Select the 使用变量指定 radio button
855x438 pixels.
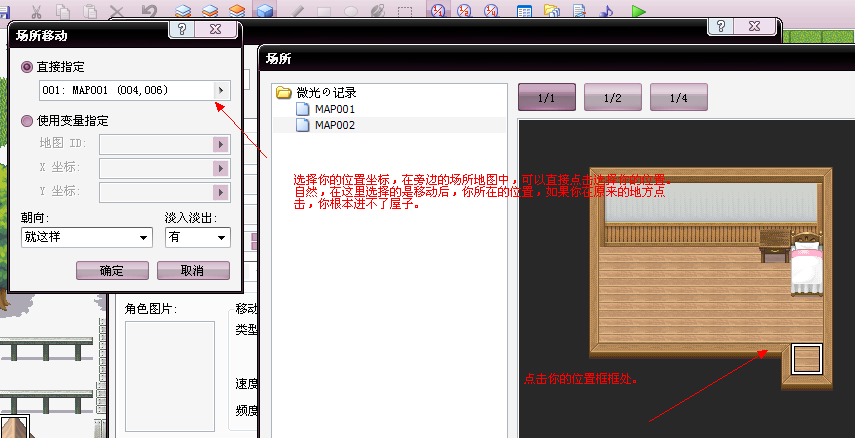pos(27,121)
